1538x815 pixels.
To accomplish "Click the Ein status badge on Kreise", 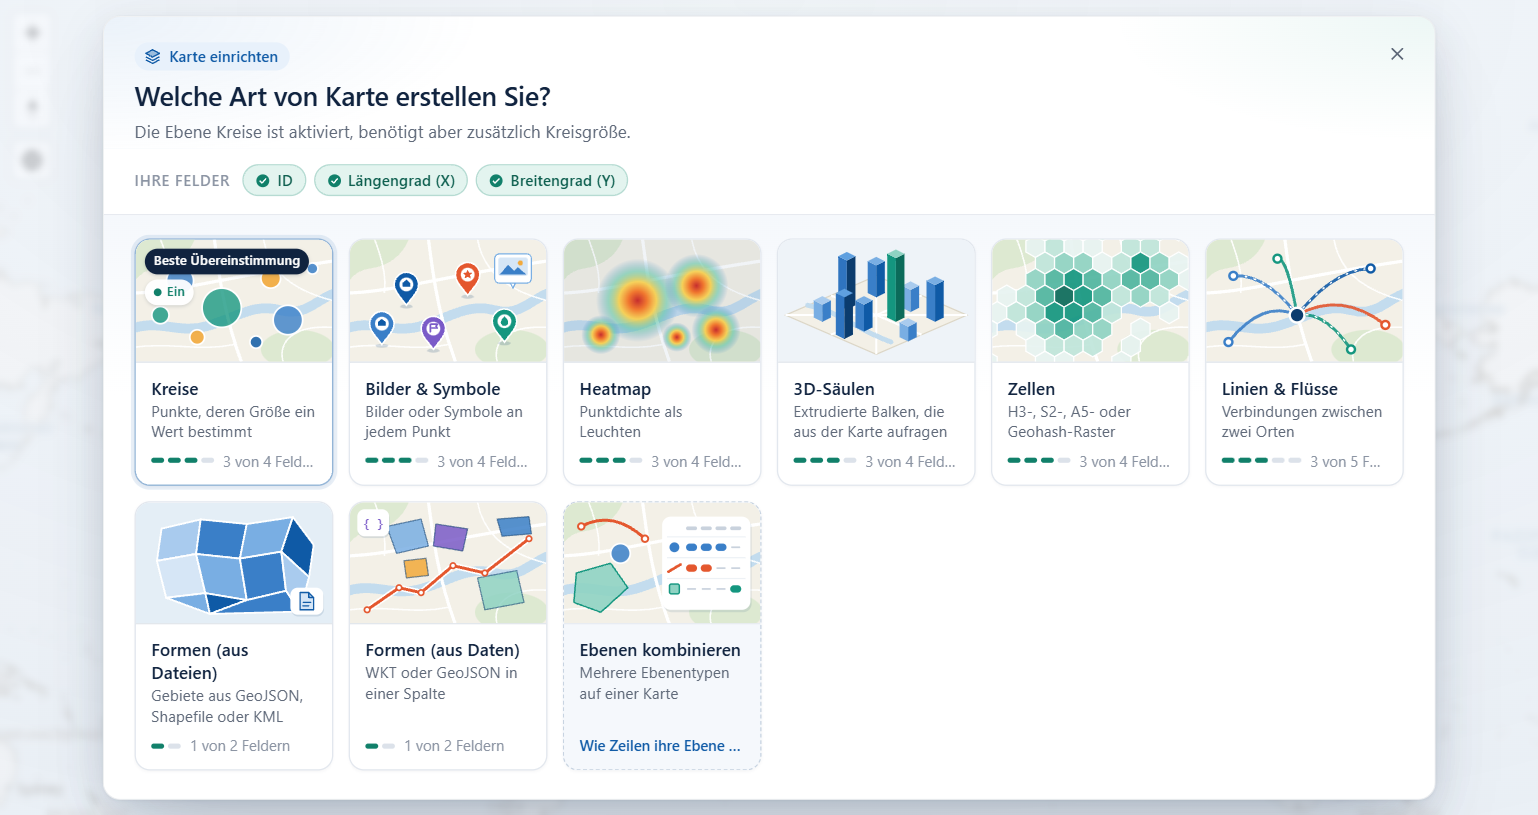I will 168,292.
